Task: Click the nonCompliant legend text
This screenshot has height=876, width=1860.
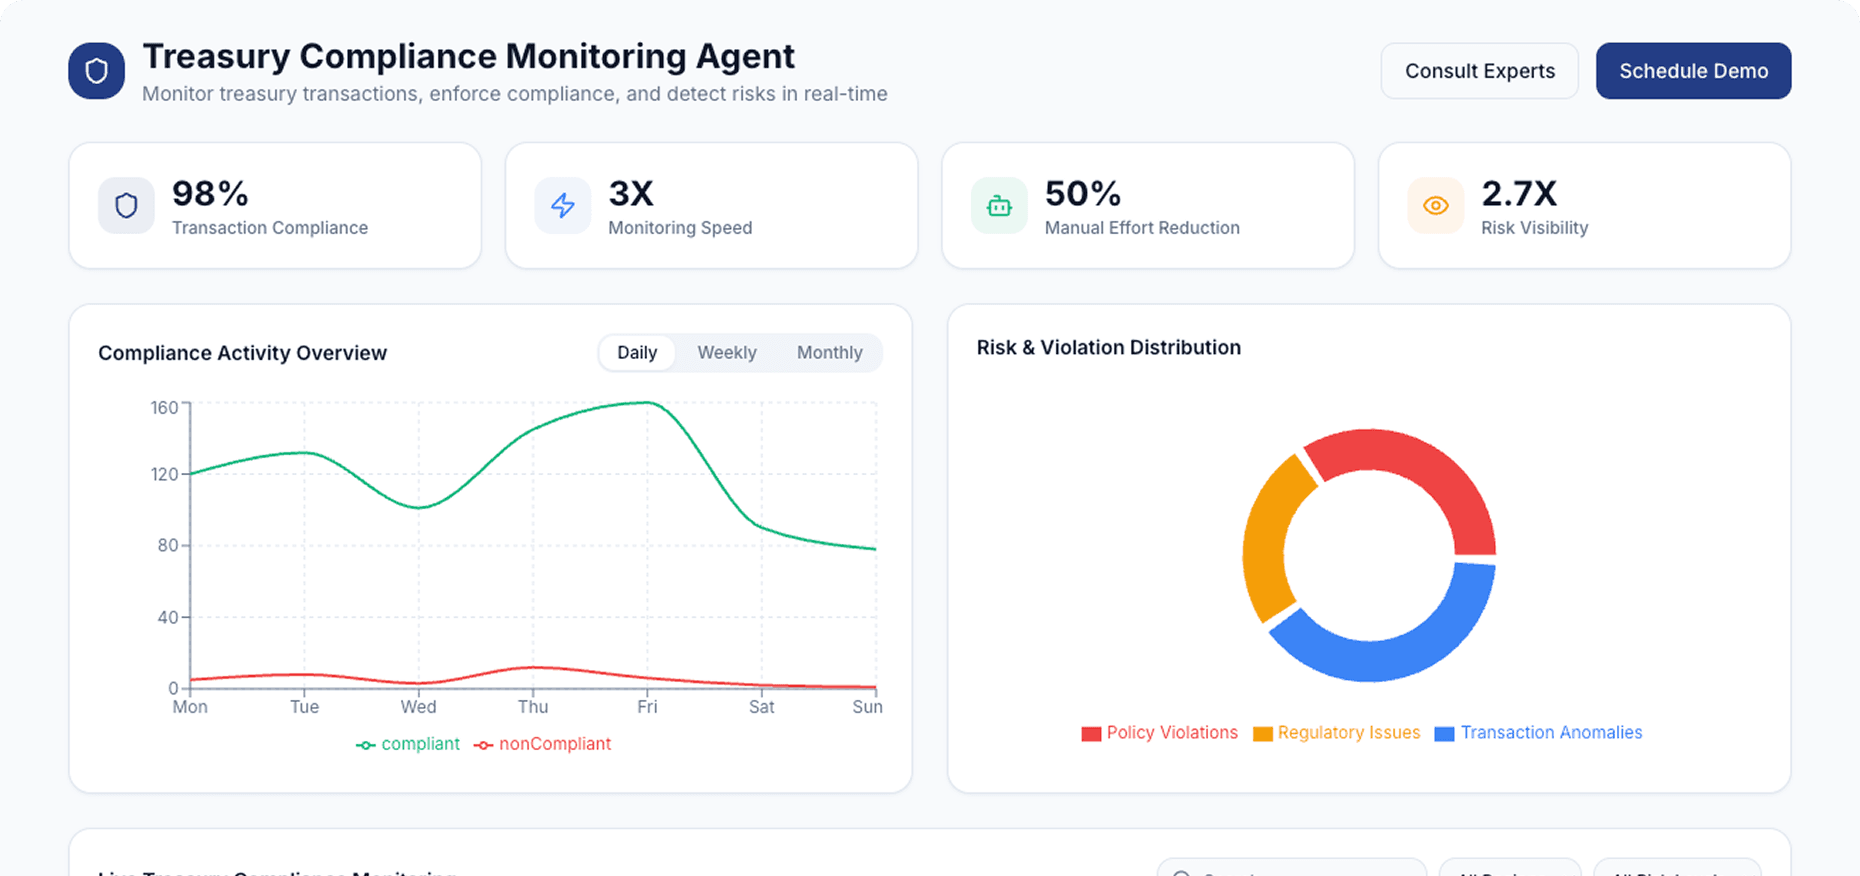Action: 555,744
